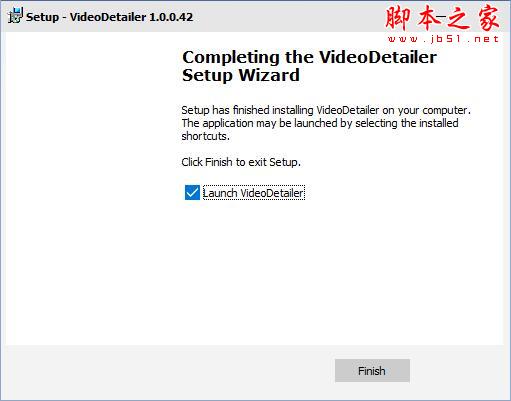The width and height of the screenshot is (511, 401).
Task: Click the 'Click Finish to exit Setup' text
Action: click(x=241, y=162)
